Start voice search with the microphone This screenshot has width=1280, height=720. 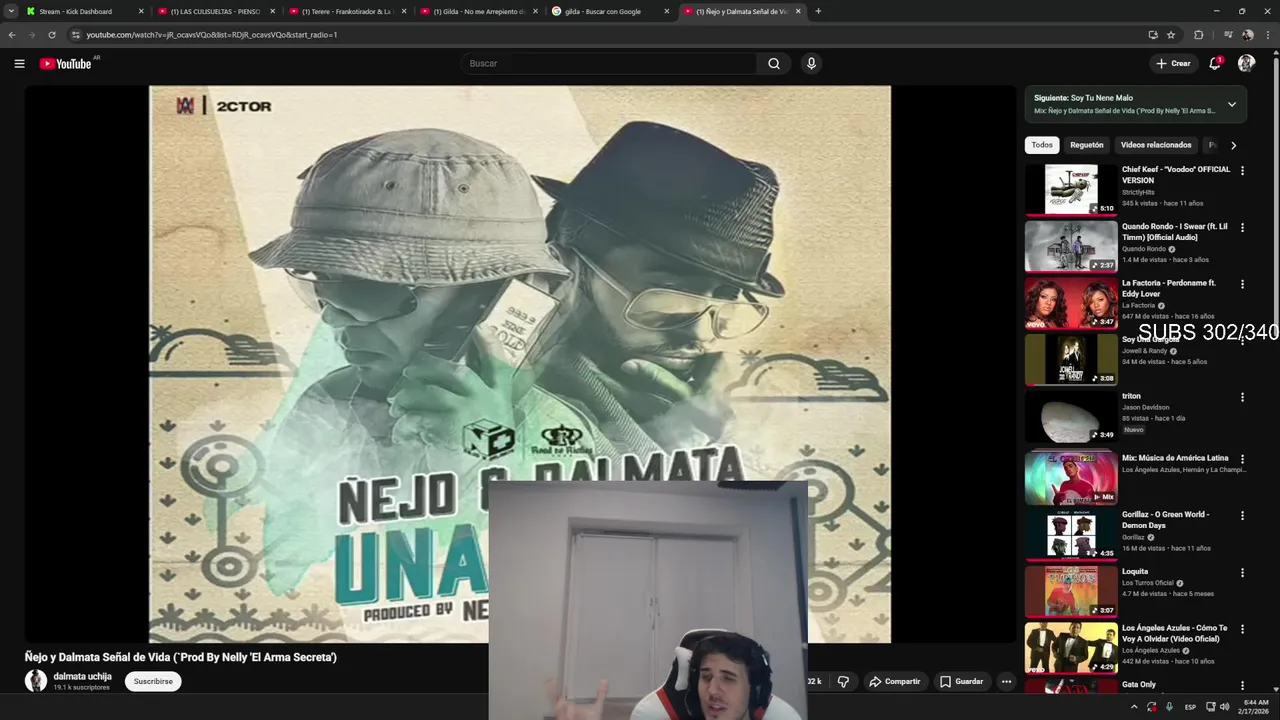pyautogui.click(x=811, y=63)
